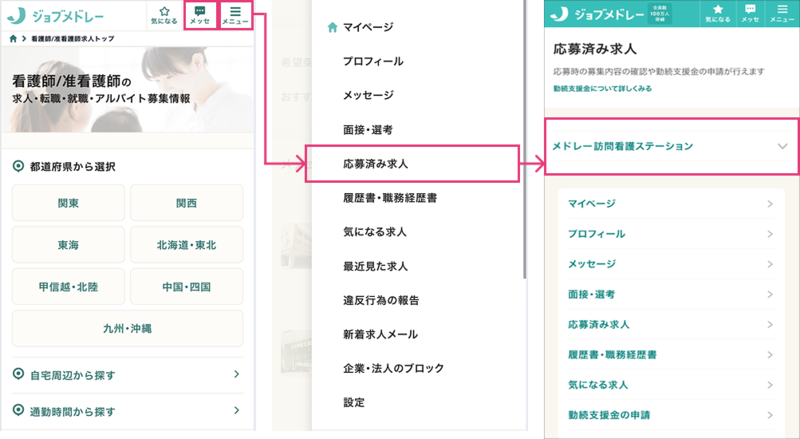This screenshot has height=439, width=800.
Task: Select 北海道・東北 region button
Action: click(187, 245)
